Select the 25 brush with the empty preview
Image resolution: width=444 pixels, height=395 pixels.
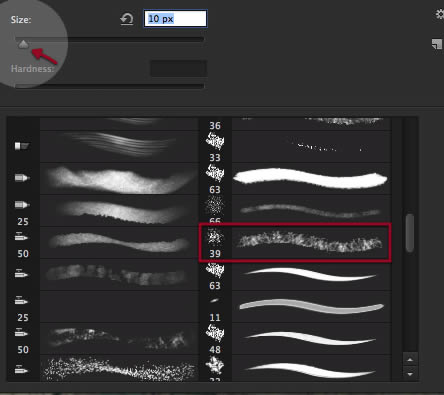point(103,306)
